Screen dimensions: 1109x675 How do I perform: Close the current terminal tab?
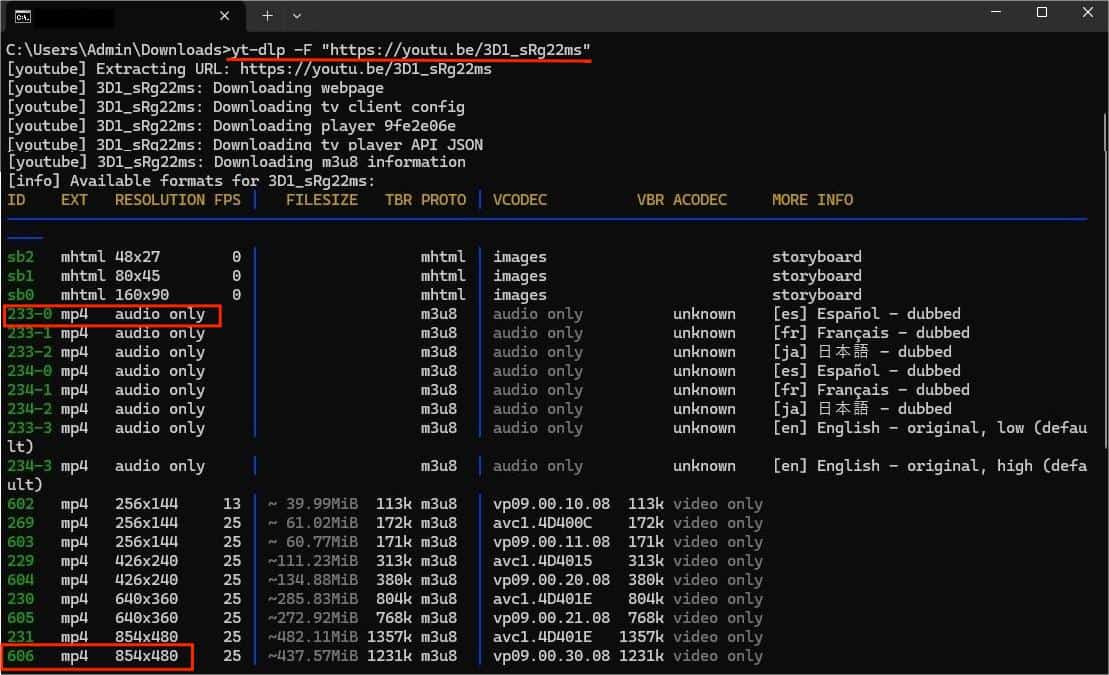pos(225,16)
